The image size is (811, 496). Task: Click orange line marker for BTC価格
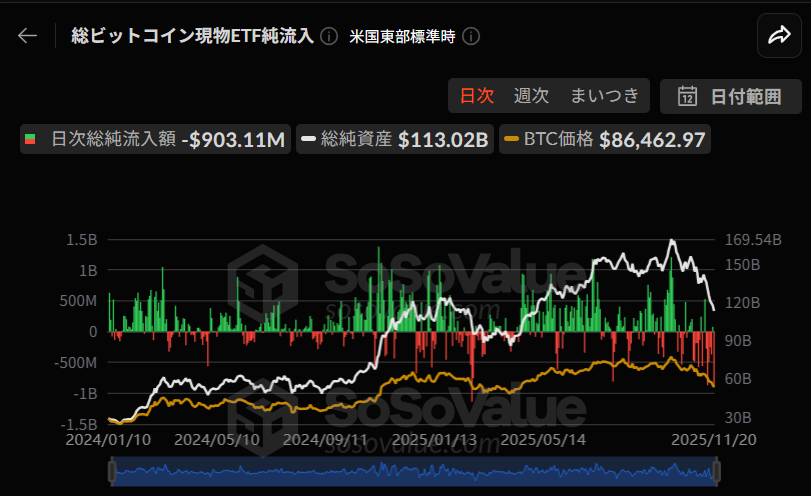pyautogui.click(x=512, y=139)
